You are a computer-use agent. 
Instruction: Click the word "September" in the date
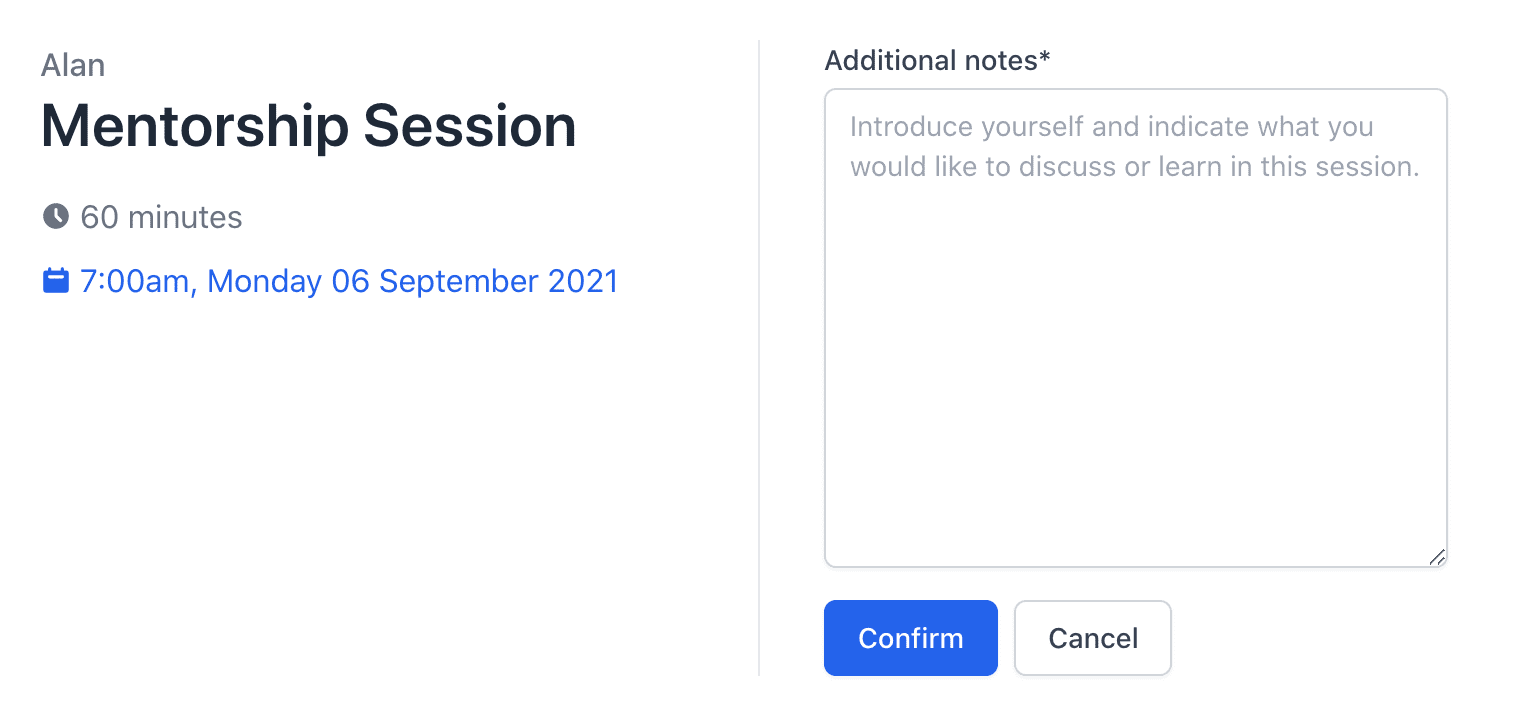click(x=459, y=281)
